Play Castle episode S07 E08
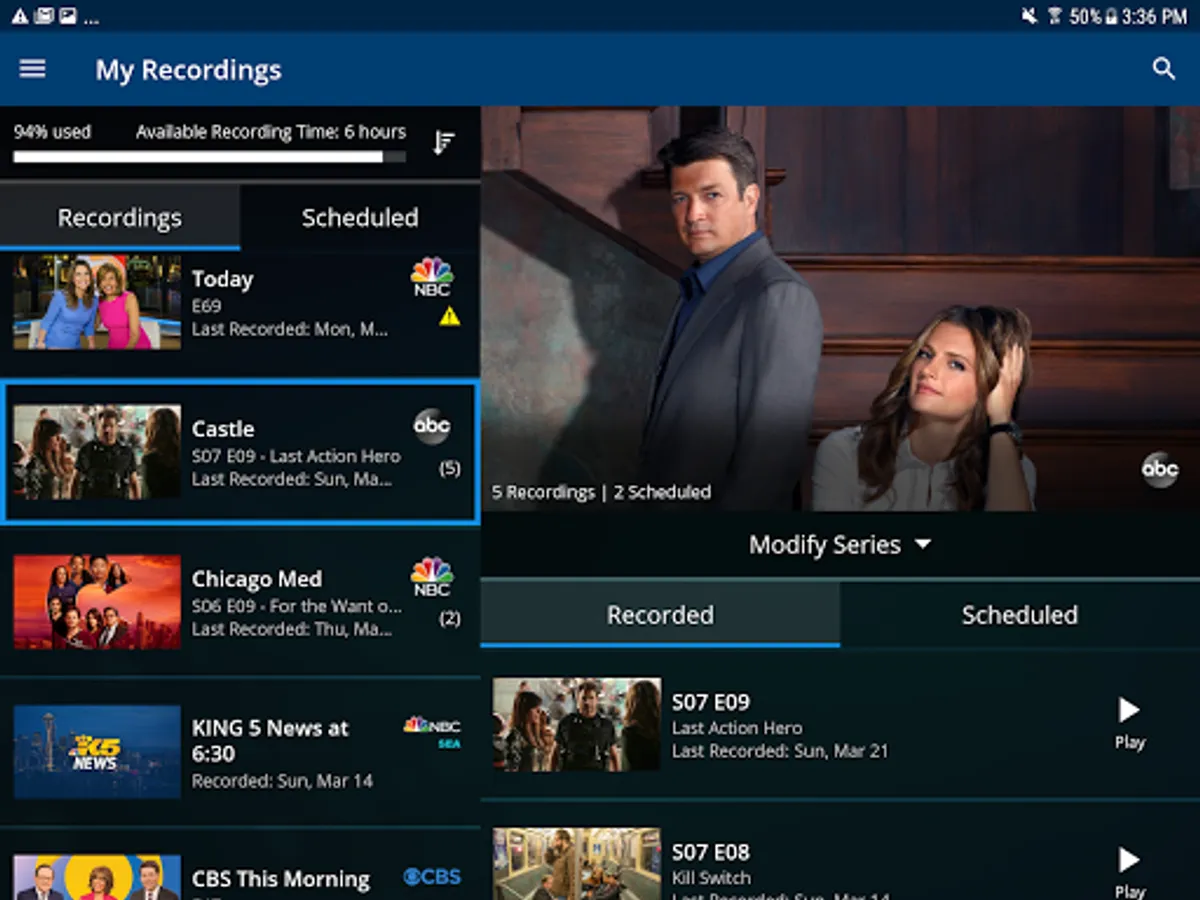1200x900 pixels. coord(1129,872)
